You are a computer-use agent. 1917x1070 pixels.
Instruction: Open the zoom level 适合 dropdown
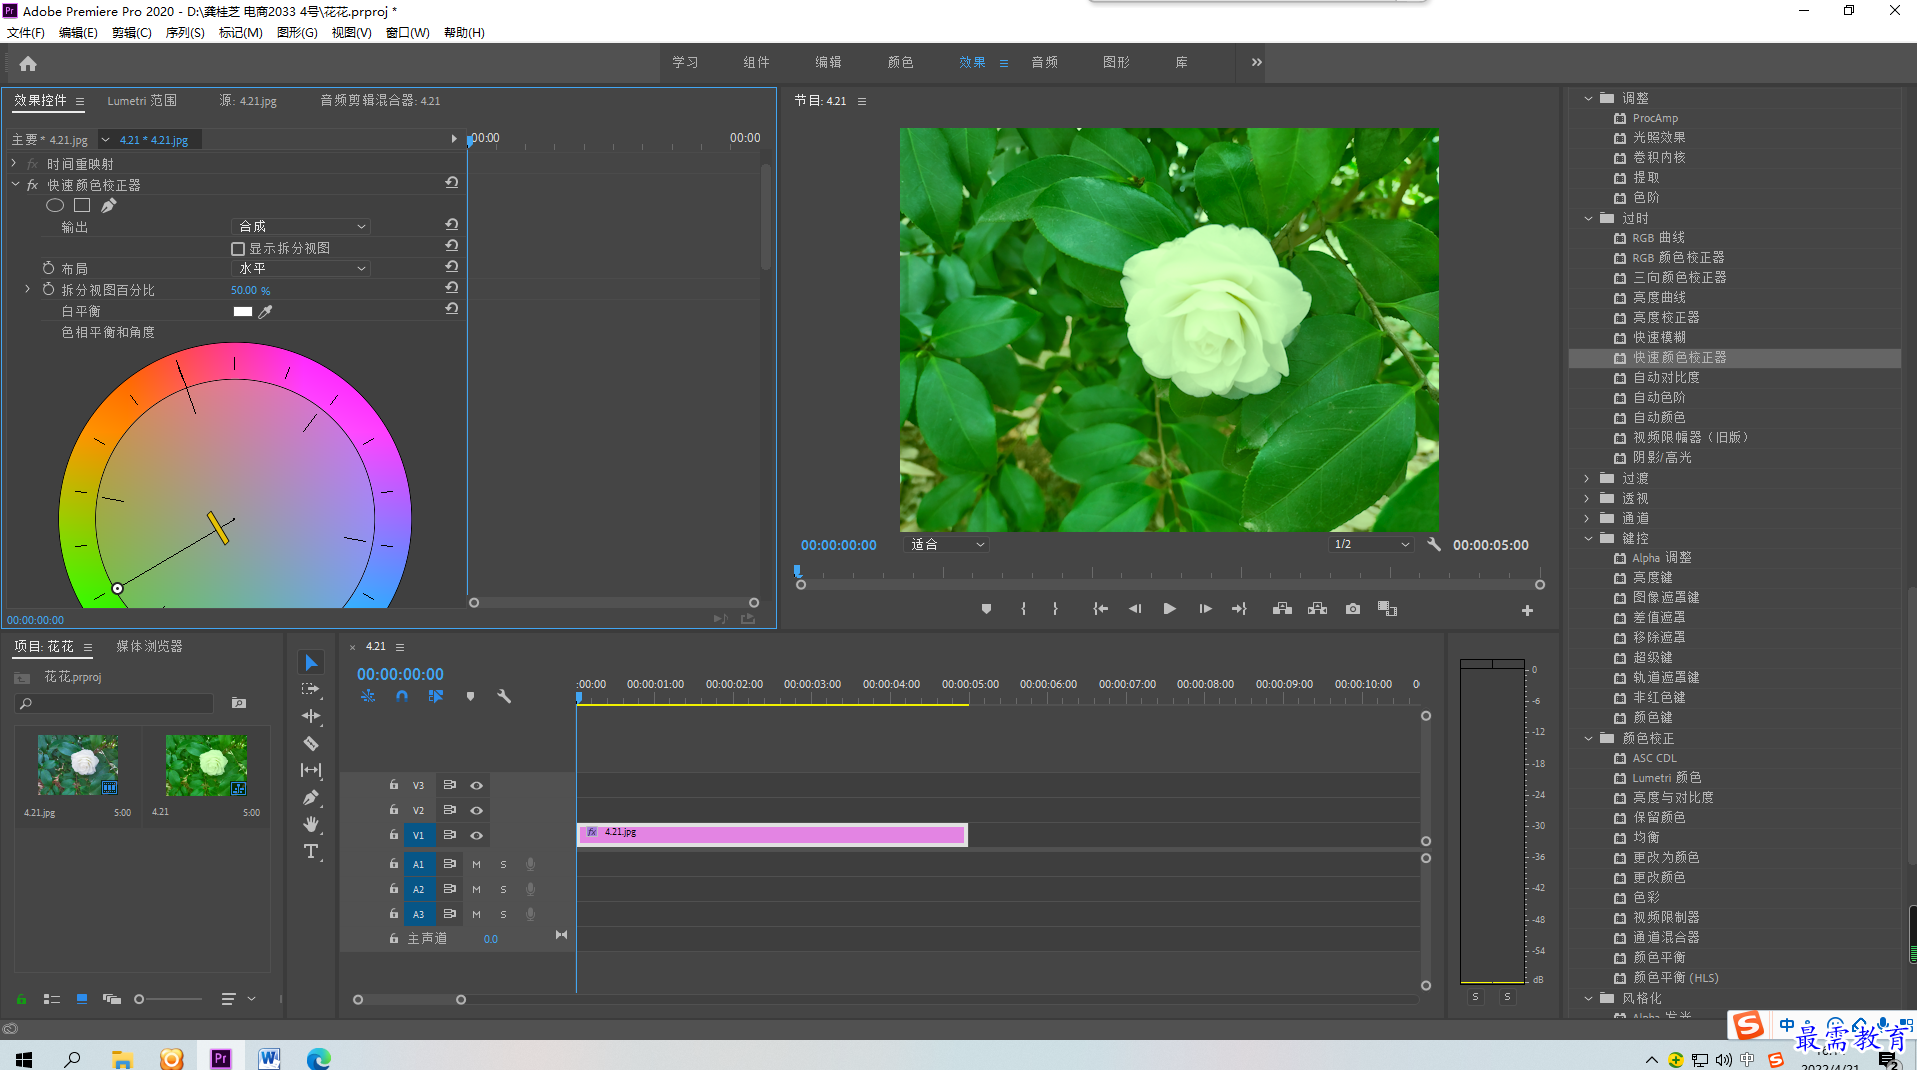pos(947,545)
